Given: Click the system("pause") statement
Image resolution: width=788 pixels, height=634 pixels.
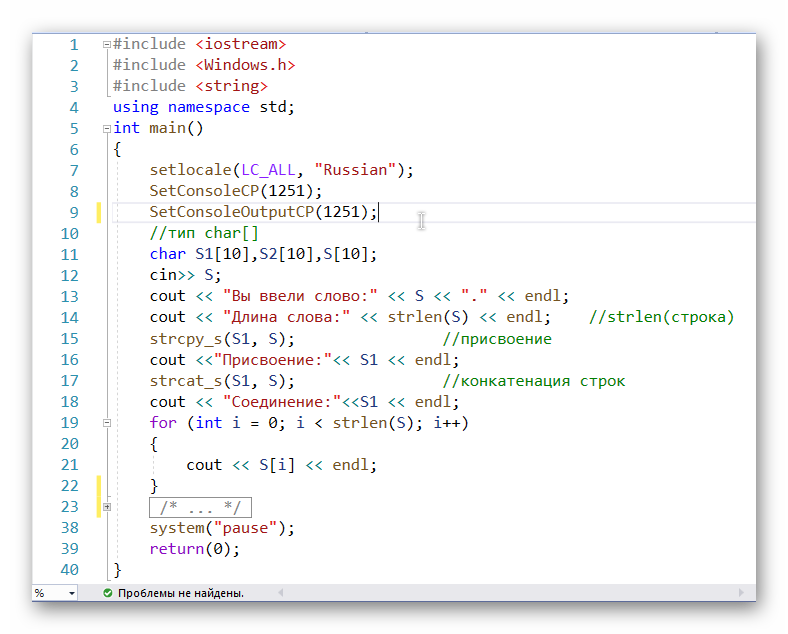Looking at the screenshot, I should 222,528.
